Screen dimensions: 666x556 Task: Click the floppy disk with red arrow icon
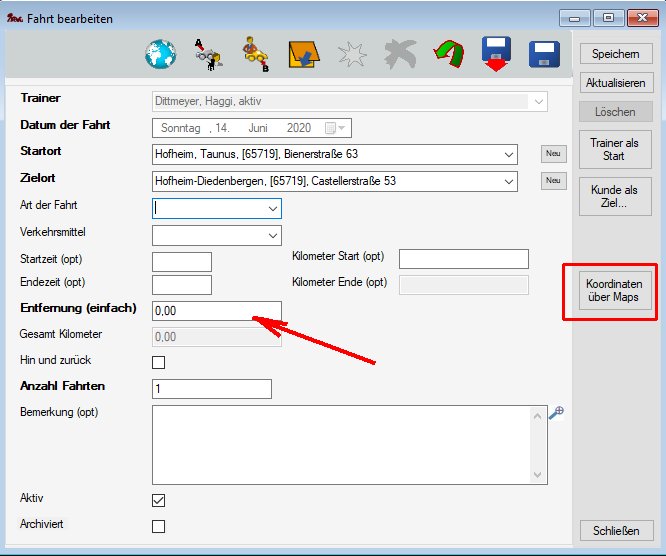coord(496,54)
